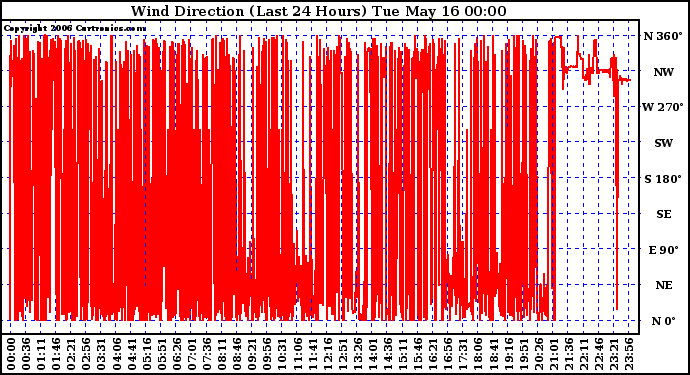Viewport: 690px width, 375px height.
Task: Click the 21:01 time label
Action: pos(554,354)
